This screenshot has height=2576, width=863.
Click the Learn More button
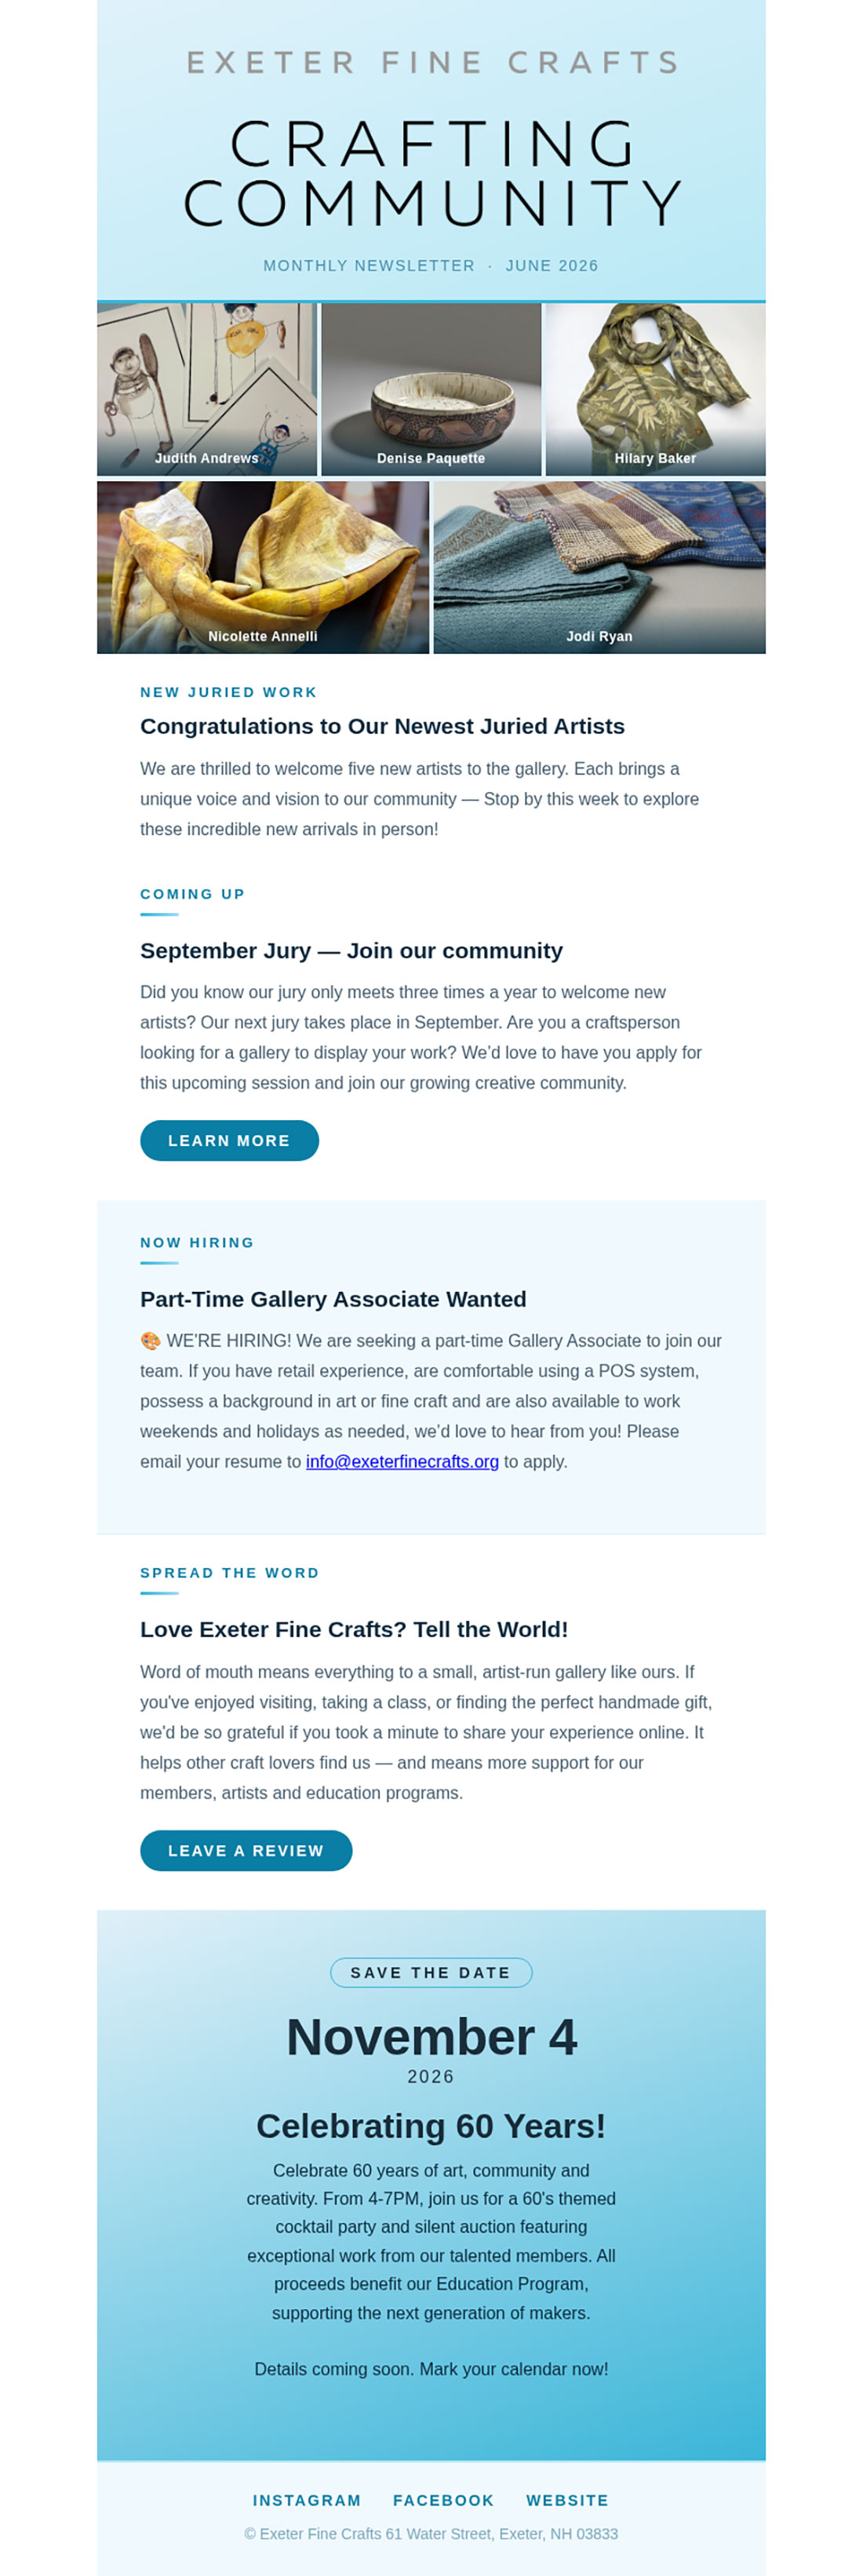(229, 1140)
